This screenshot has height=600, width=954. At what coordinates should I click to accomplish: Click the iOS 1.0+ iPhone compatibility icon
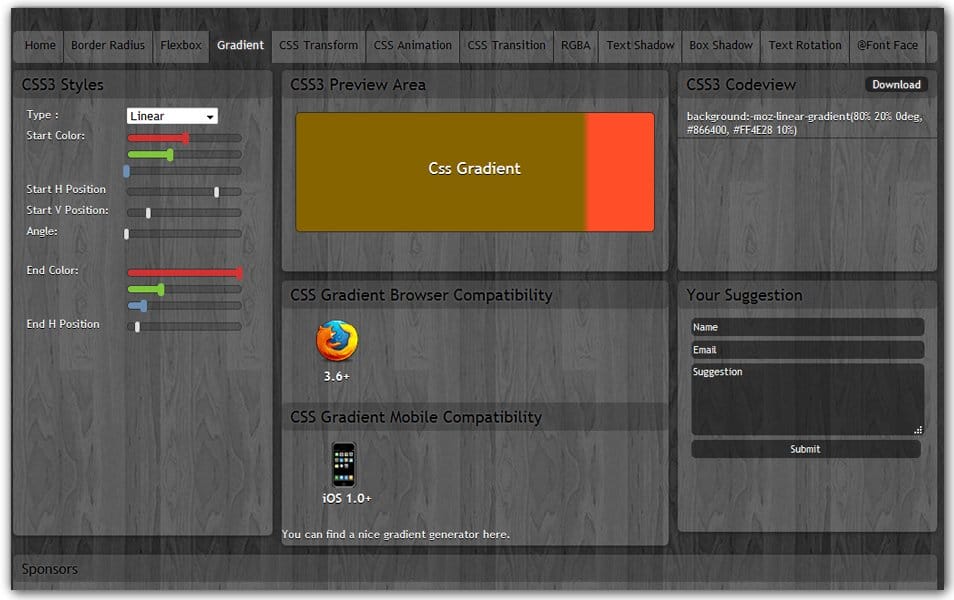(342, 463)
